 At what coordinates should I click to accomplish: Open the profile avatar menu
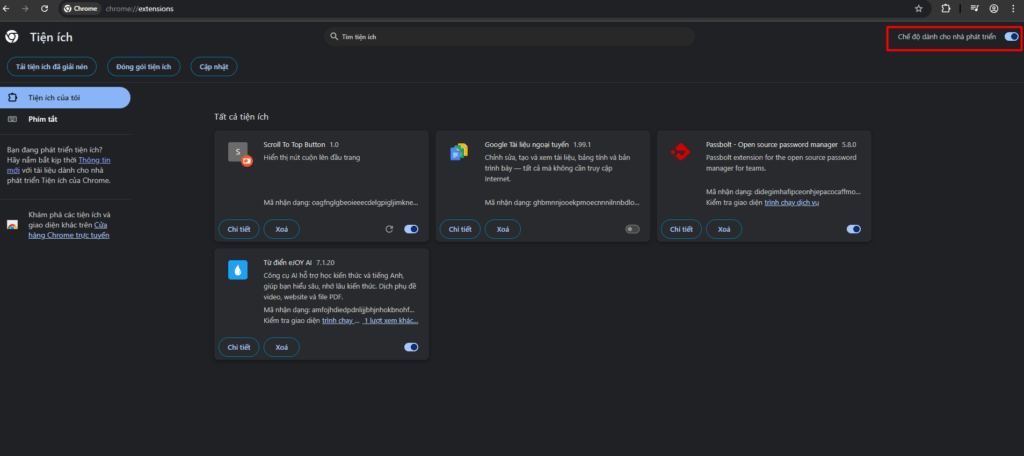(993, 8)
